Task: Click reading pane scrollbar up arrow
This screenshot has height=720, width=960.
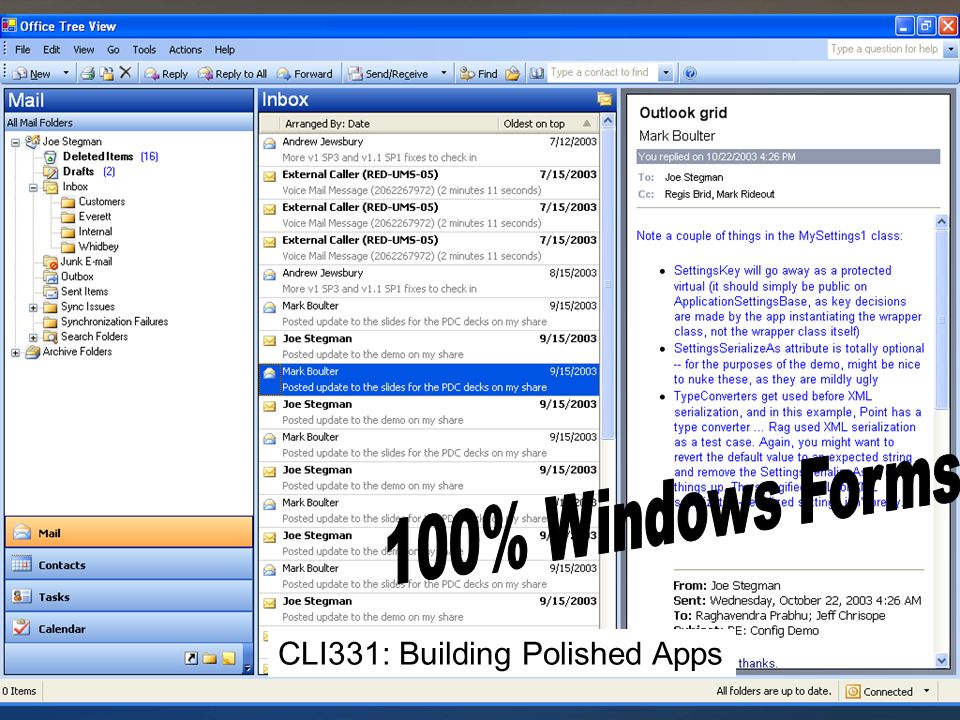Action: point(942,222)
